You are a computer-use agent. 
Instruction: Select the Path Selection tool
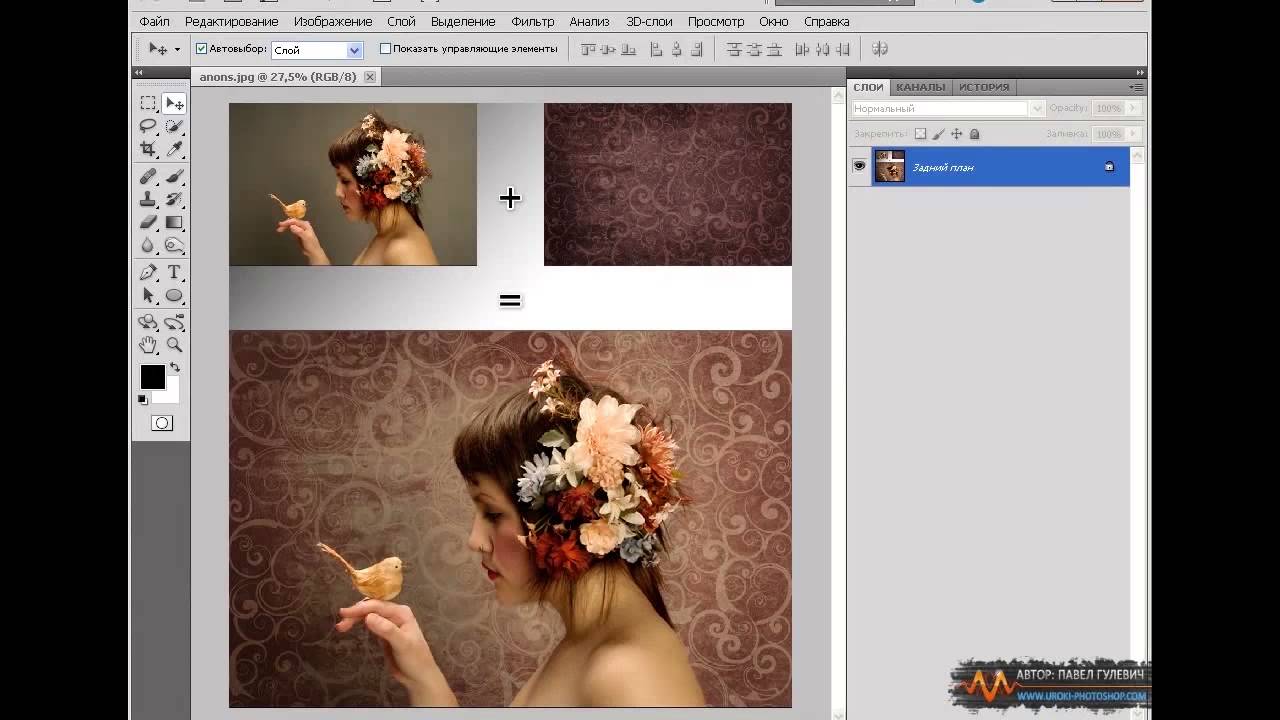tap(148, 295)
